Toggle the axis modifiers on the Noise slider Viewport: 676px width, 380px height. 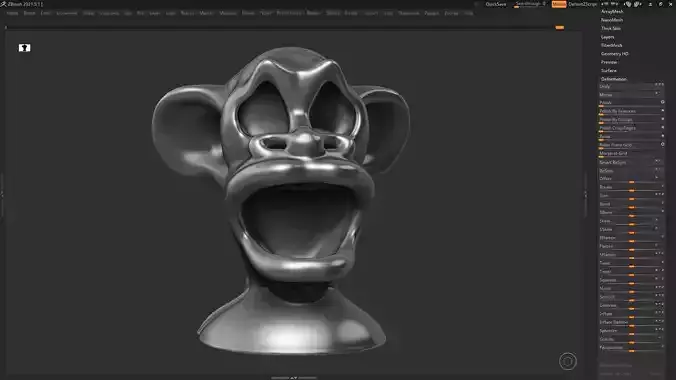pyautogui.click(x=660, y=287)
